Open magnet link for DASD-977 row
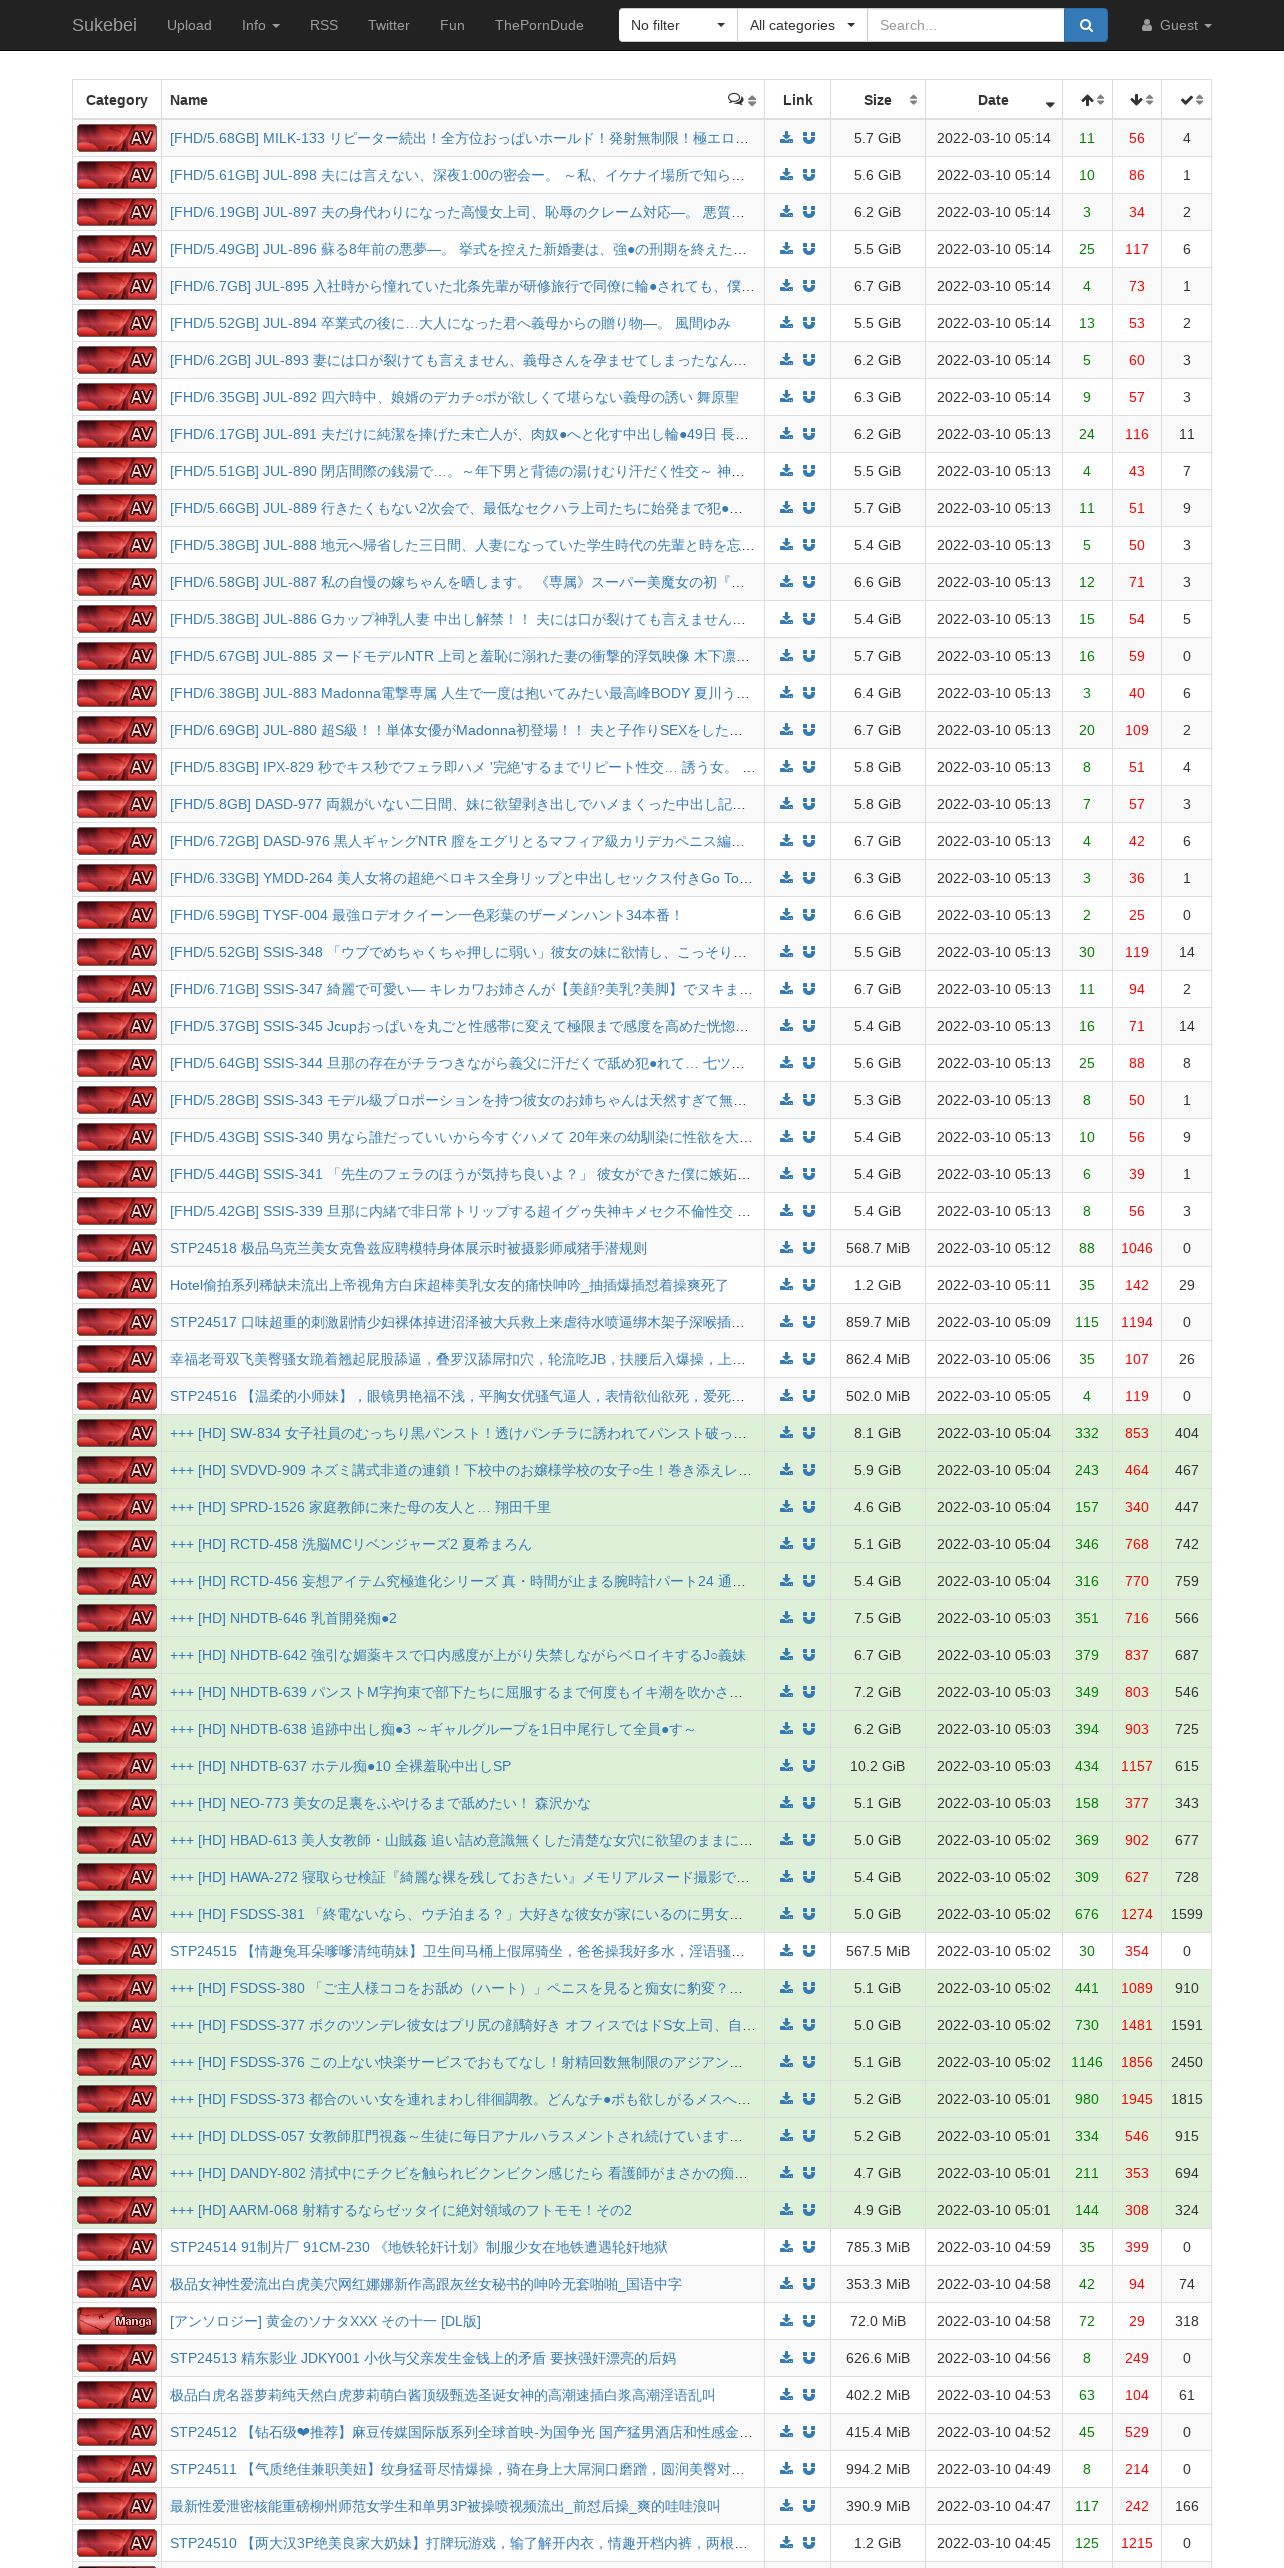The height and width of the screenshot is (2568, 1284). tap(809, 804)
